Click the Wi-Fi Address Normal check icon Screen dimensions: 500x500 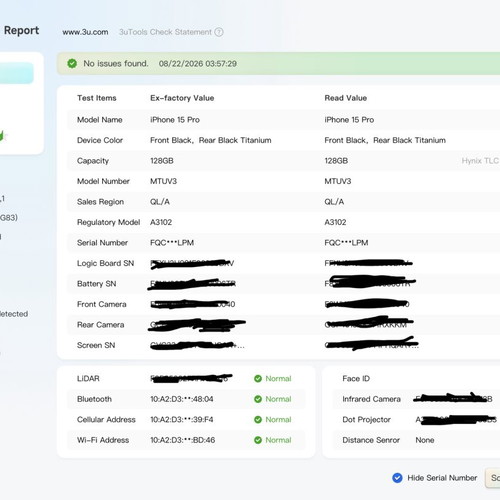pos(258,440)
